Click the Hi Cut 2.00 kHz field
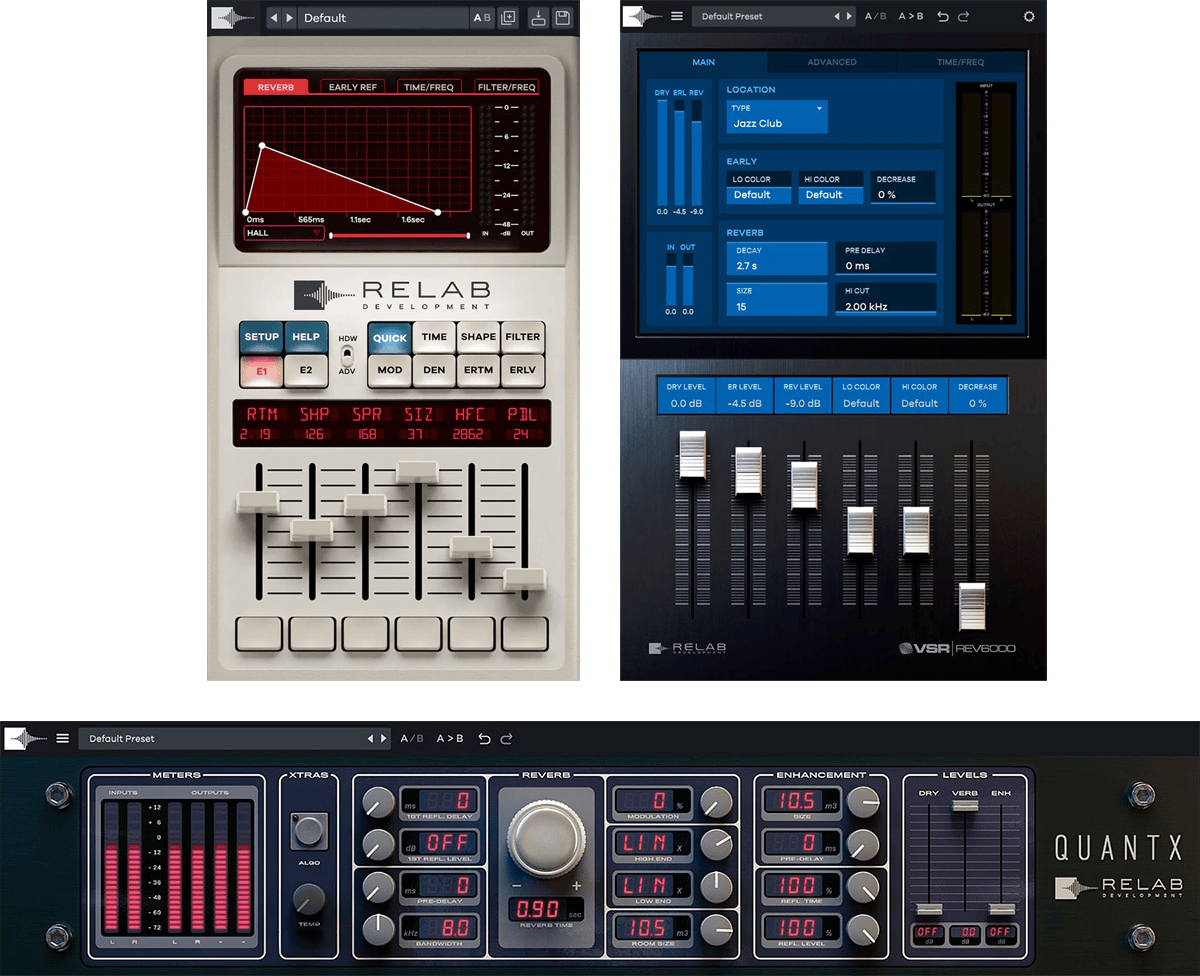The image size is (1200, 976). click(x=885, y=299)
